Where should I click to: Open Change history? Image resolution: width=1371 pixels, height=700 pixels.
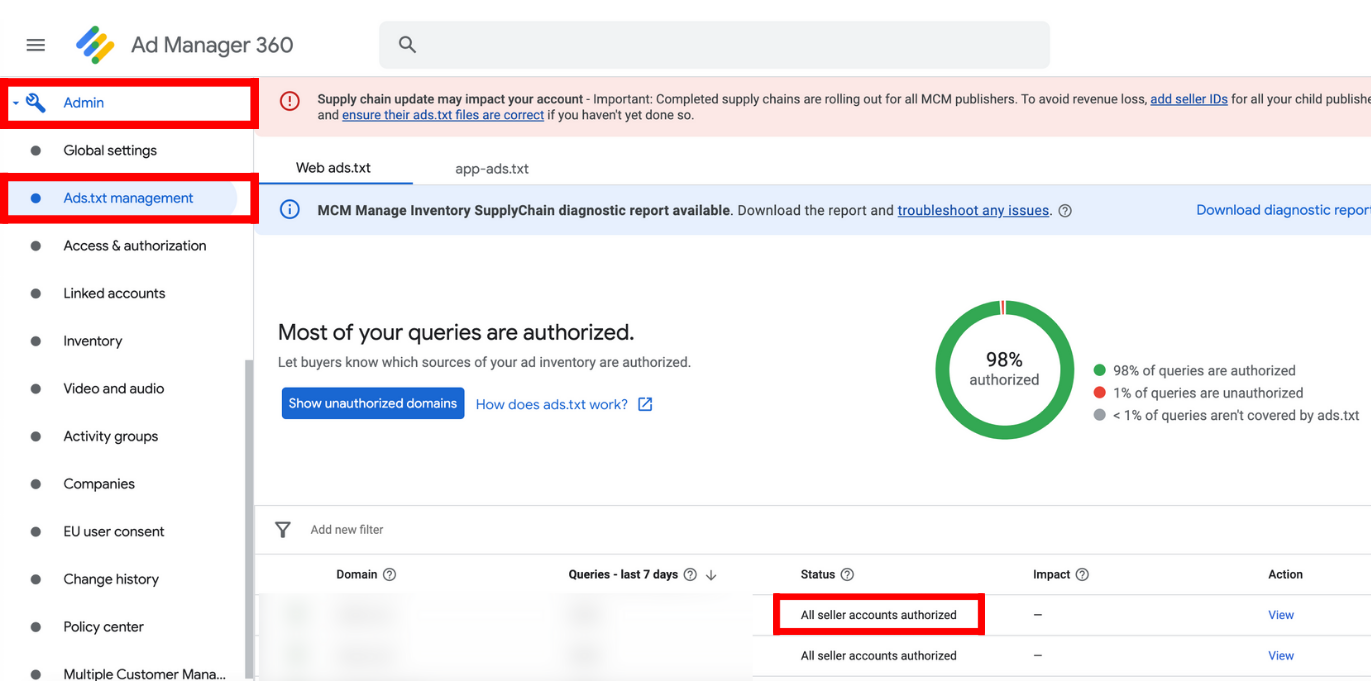click(x=111, y=580)
